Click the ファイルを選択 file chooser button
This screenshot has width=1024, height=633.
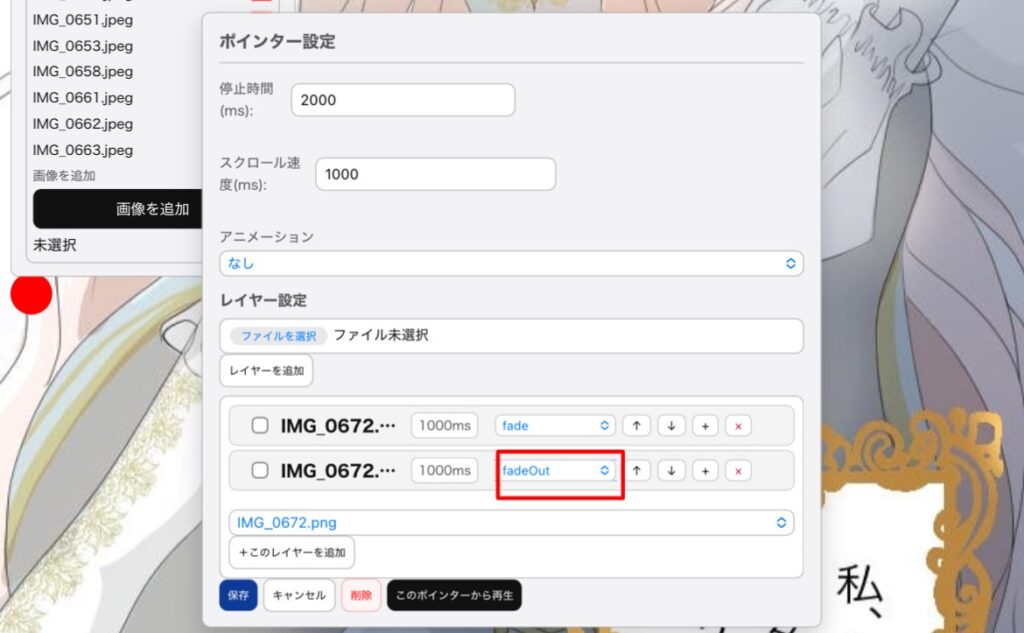pyautogui.click(x=279, y=336)
